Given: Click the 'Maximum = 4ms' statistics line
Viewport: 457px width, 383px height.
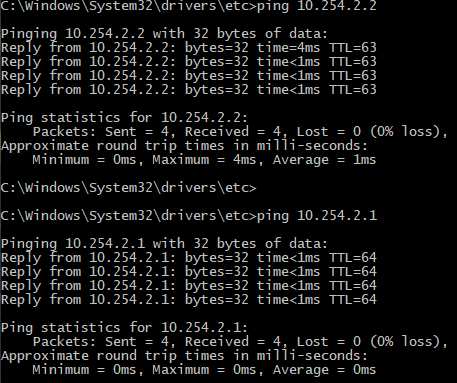Looking at the screenshot, I should 204,160.
